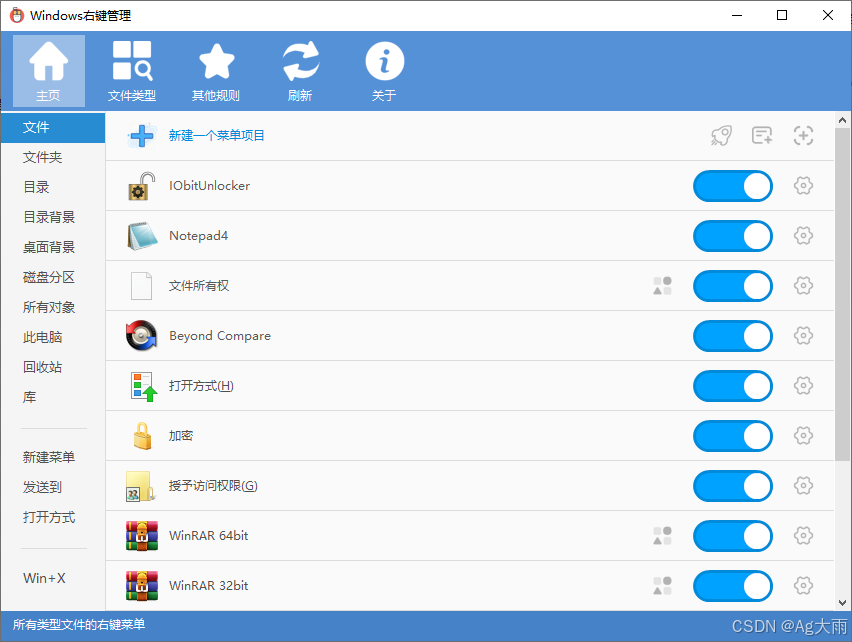Click the rocket icon in header row

pos(721,135)
